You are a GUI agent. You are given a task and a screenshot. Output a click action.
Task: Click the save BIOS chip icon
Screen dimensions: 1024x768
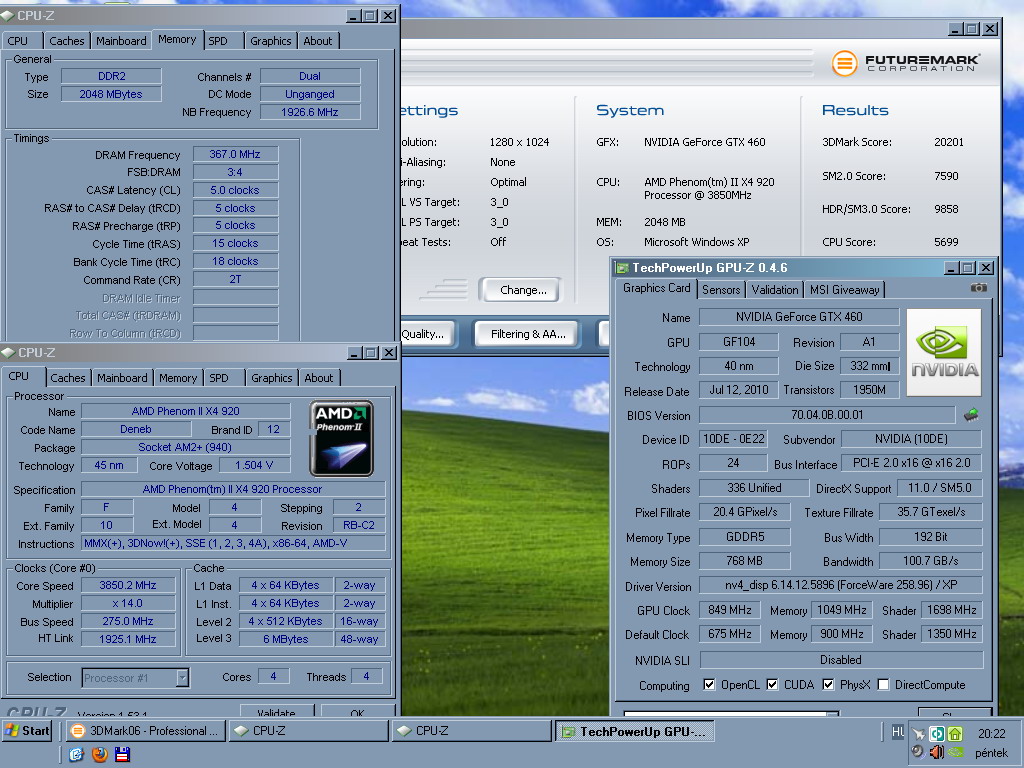970,414
